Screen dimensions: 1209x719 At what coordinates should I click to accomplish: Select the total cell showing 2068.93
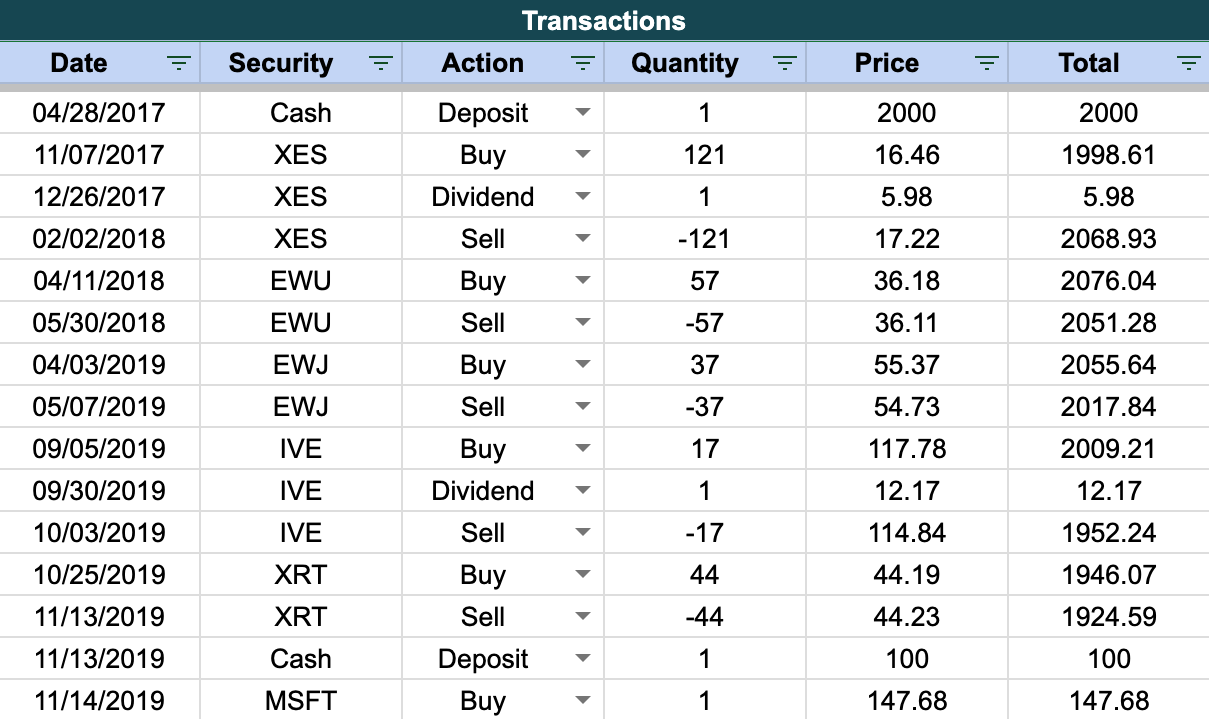coord(1108,239)
